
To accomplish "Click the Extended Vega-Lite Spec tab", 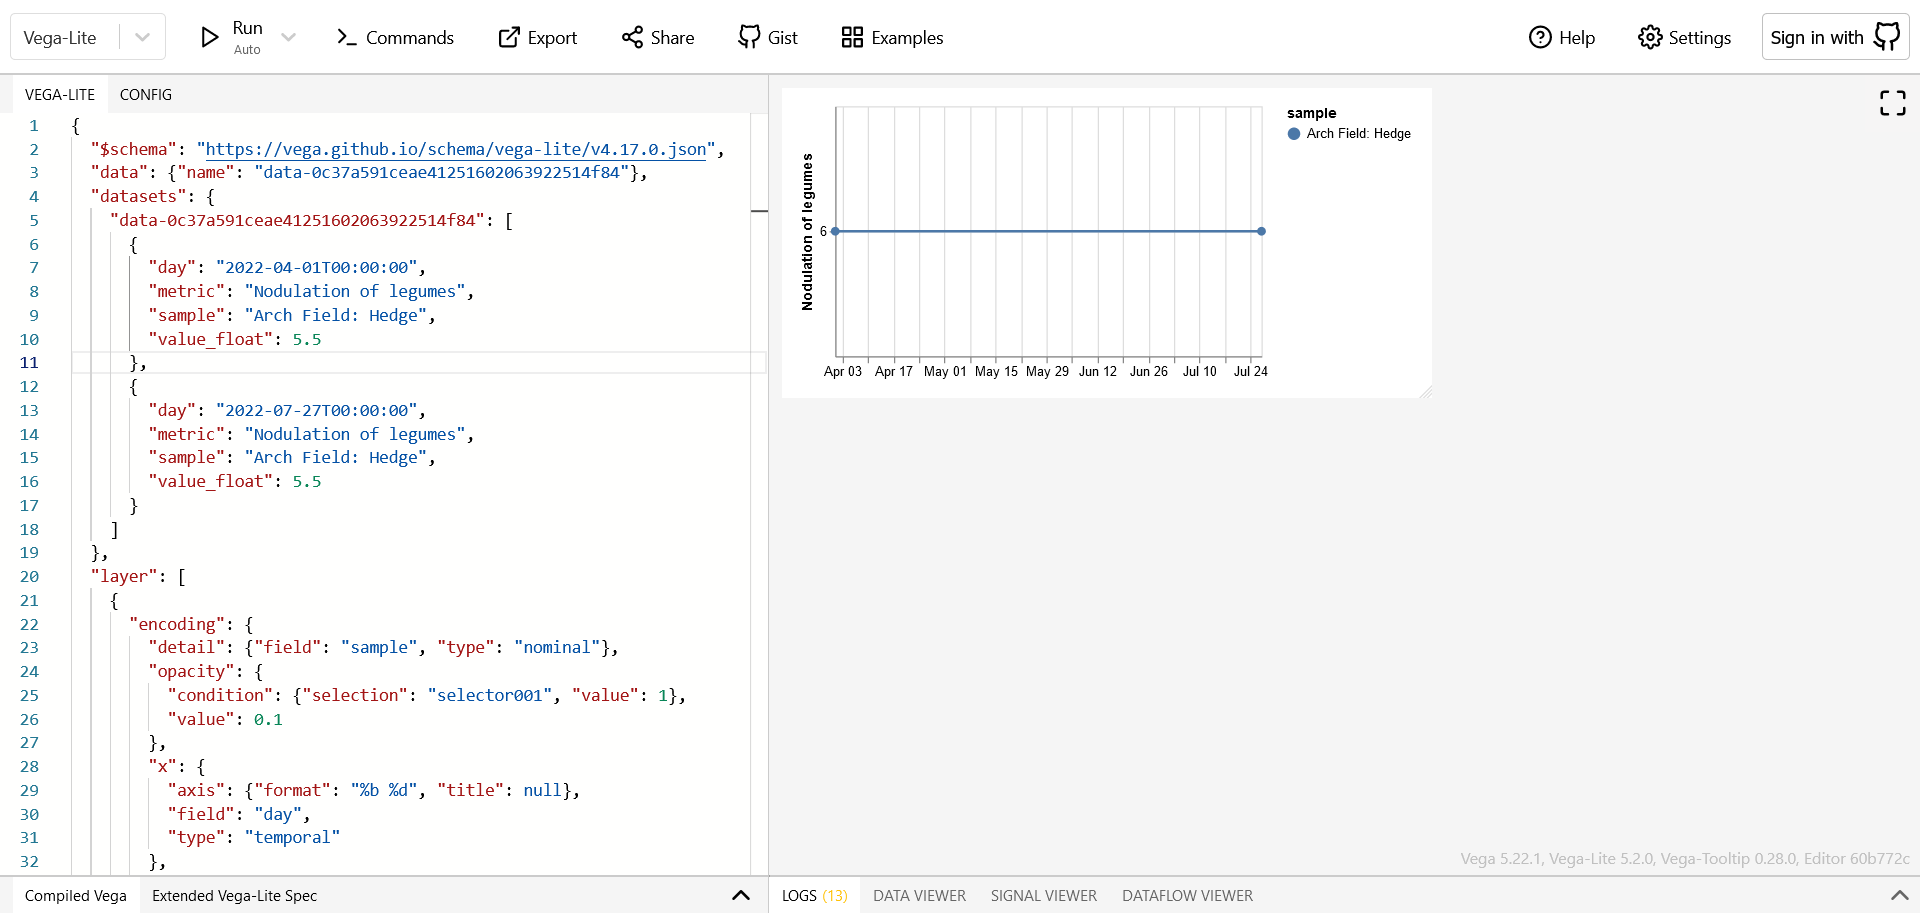I will pos(234,895).
